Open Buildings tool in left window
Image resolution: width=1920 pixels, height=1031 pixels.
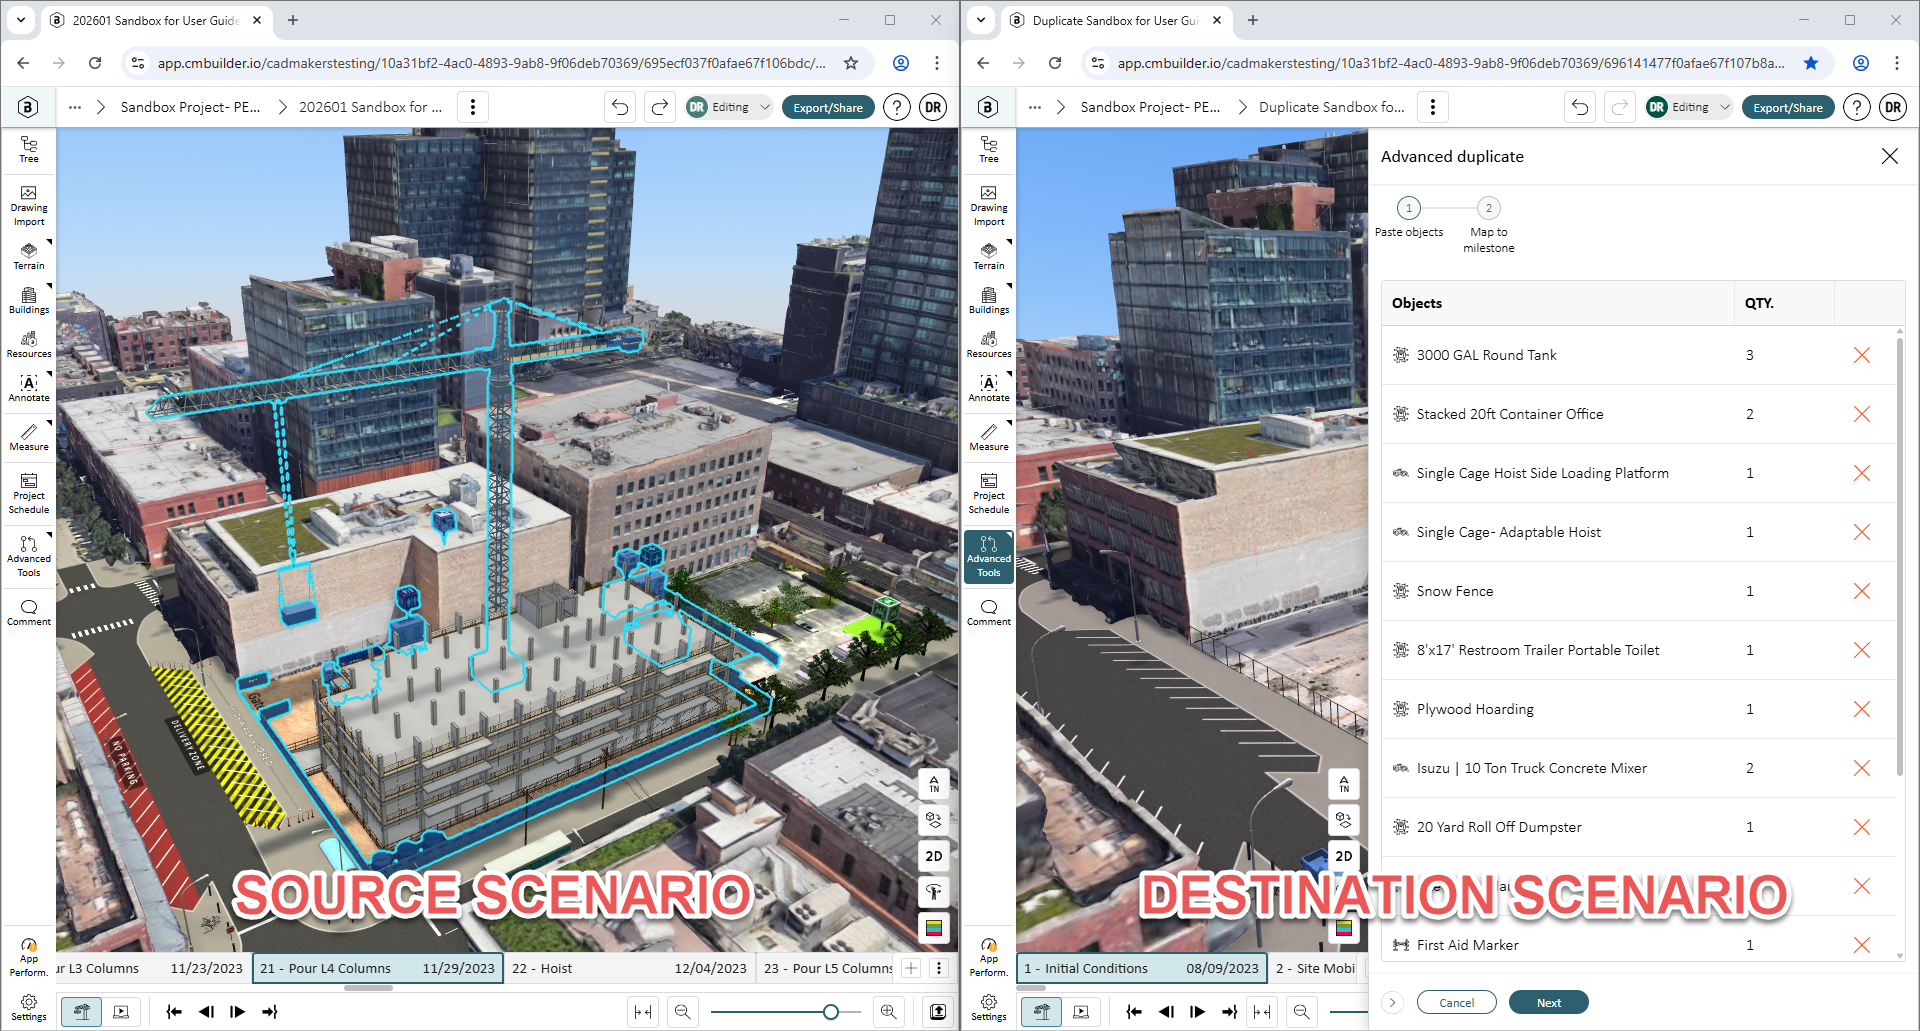pos(29,299)
